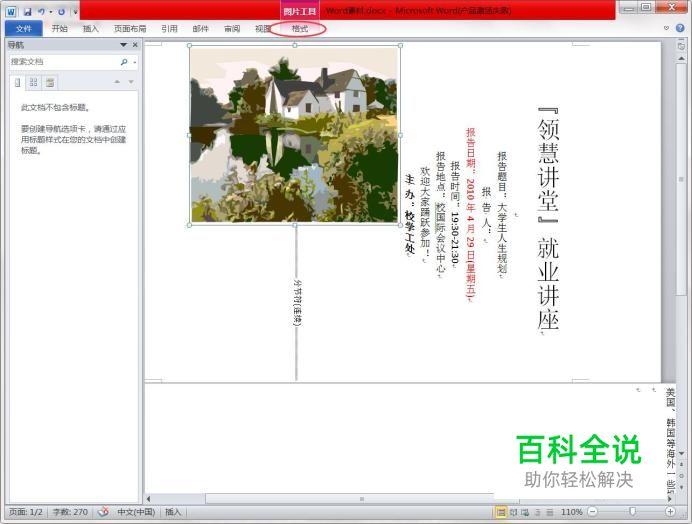Screen dimensions: 692x524
Task: Click the 报告题目：大学生人生规划 line
Action: pyautogui.click(x=502, y=215)
